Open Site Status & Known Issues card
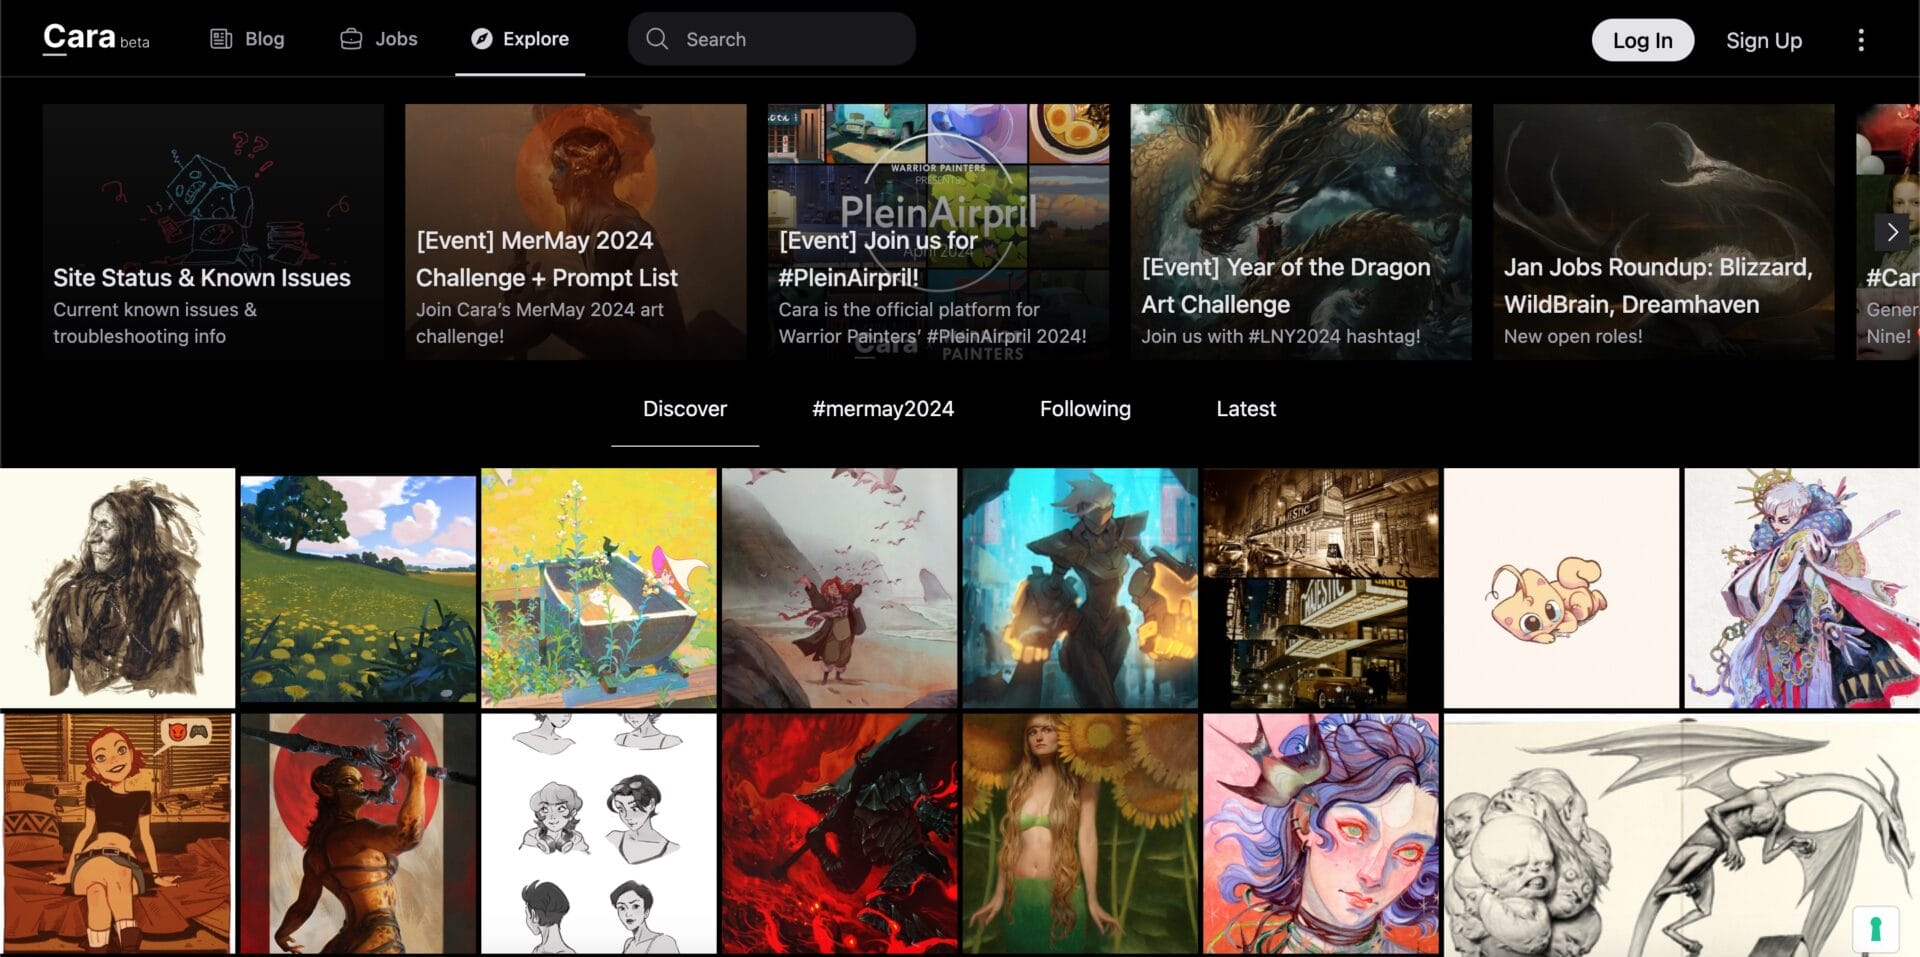 (x=213, y=232)
